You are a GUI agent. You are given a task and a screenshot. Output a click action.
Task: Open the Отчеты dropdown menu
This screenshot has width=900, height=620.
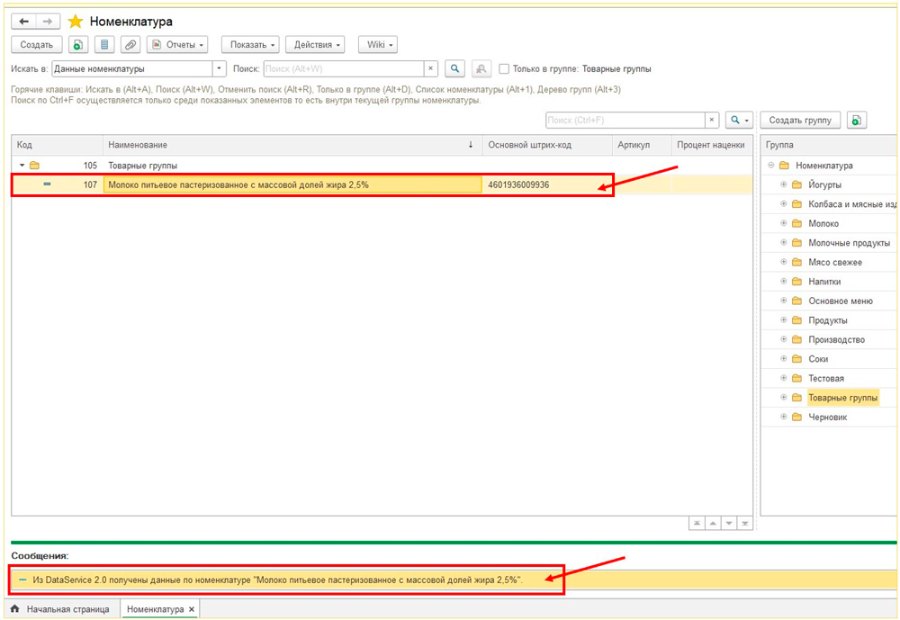(177, 44)
